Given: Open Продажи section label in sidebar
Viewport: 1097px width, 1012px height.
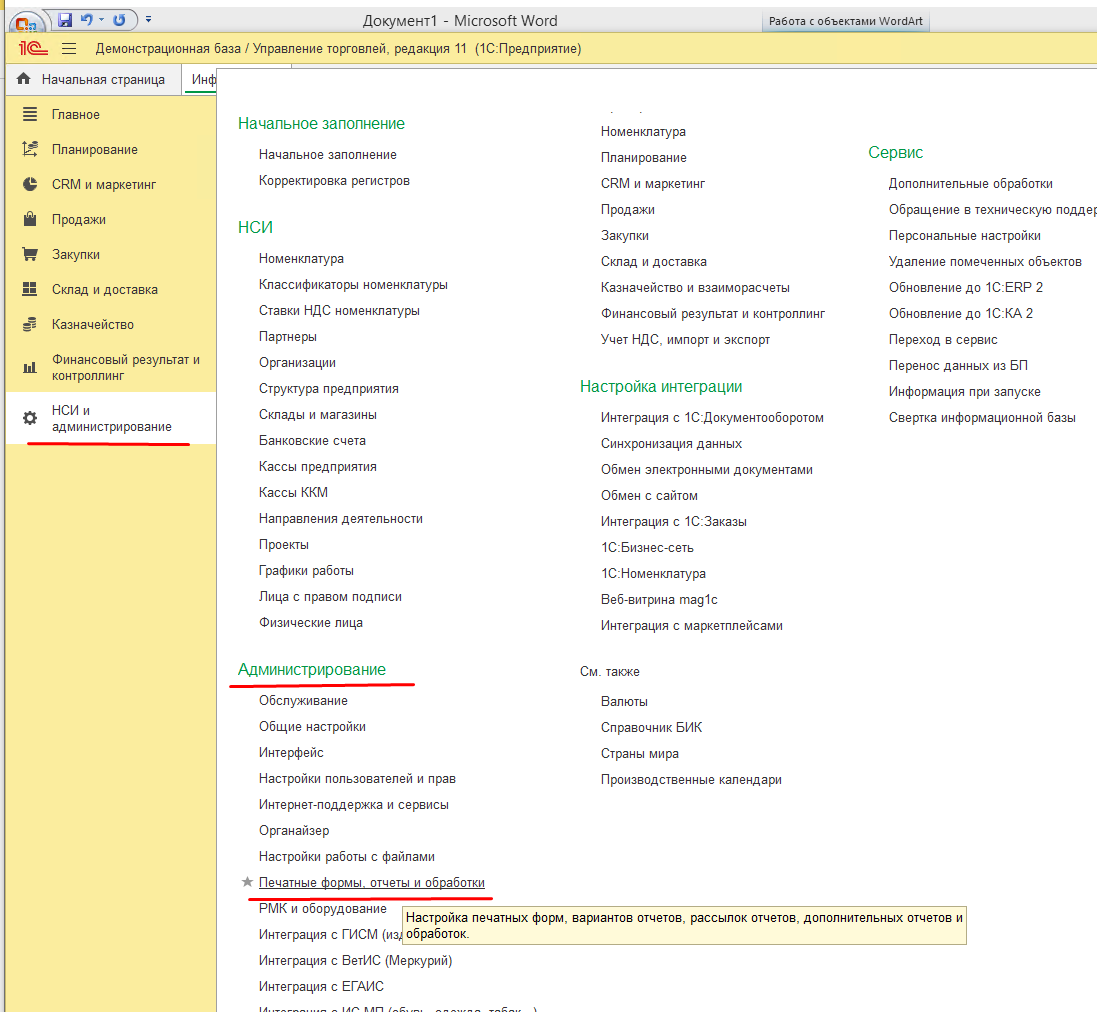Looking at the screenshot, I should click(78, 219).
